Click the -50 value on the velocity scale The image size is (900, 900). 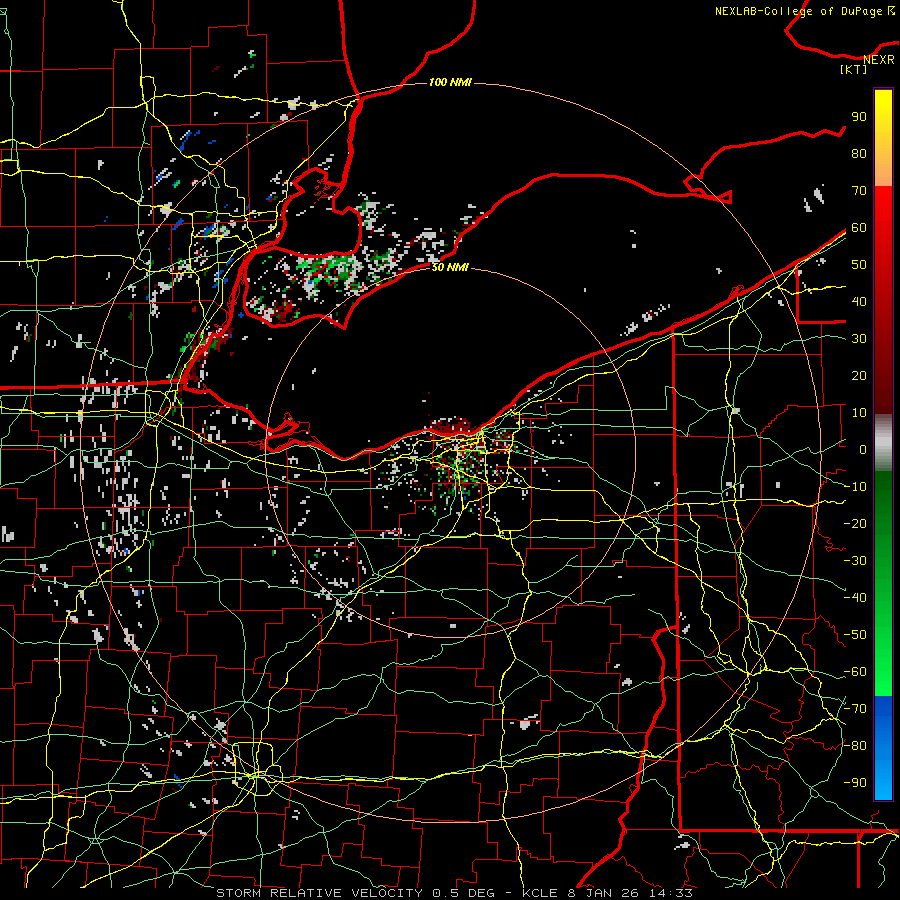pyautogui.click(x=855, y=635)
